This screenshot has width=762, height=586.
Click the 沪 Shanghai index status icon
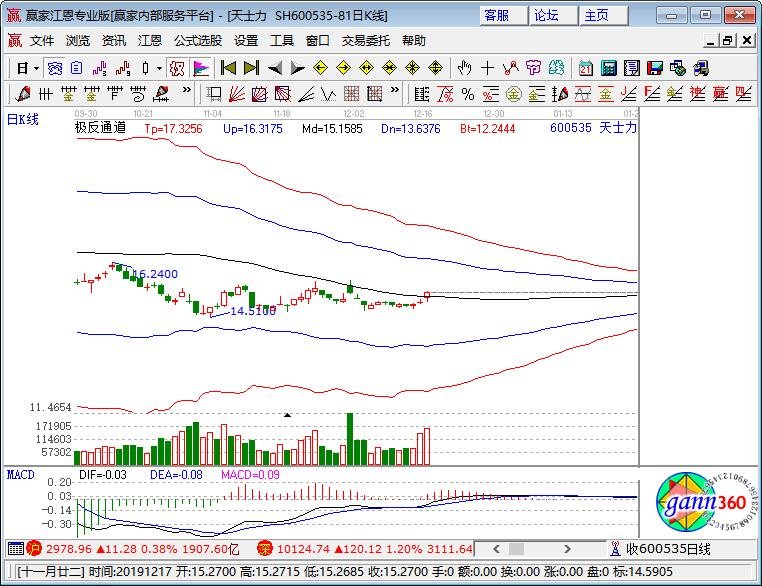point(34,549)
